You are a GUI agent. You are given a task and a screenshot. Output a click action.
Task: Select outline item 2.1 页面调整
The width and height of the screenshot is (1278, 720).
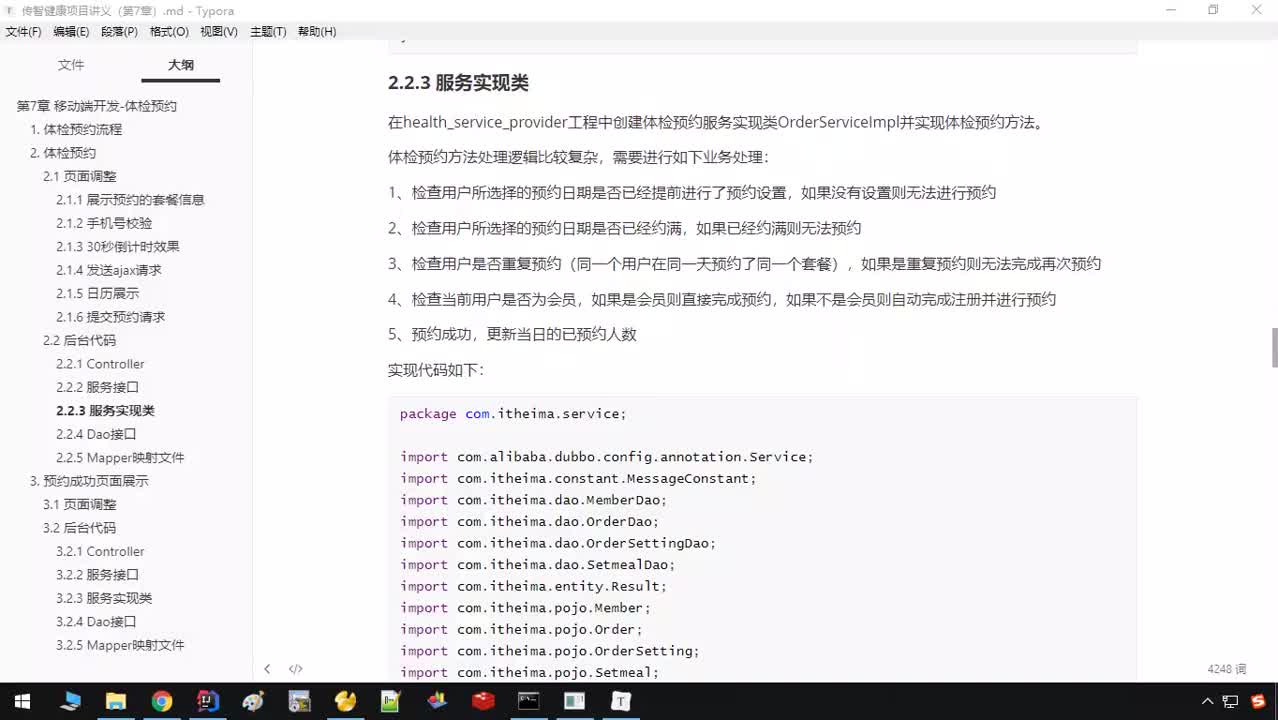tap(80, 176)
